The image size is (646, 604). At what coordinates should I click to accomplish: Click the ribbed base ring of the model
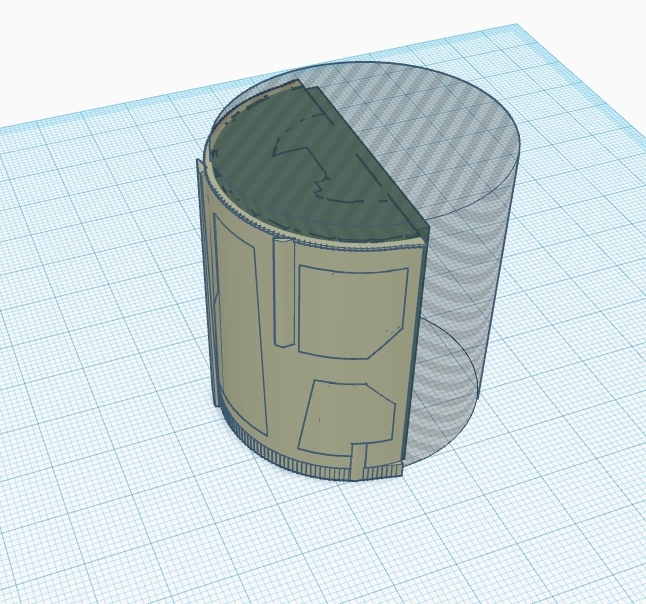pos(300,461)
